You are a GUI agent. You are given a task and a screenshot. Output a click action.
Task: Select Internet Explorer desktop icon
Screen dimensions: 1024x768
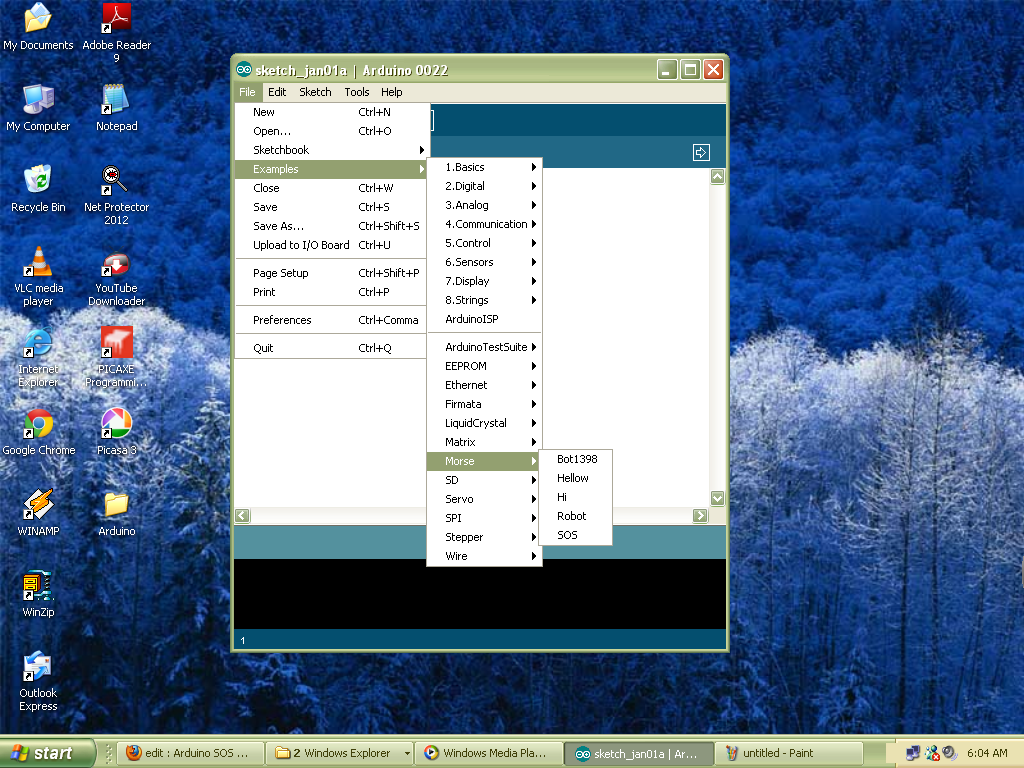click(38, 357)
